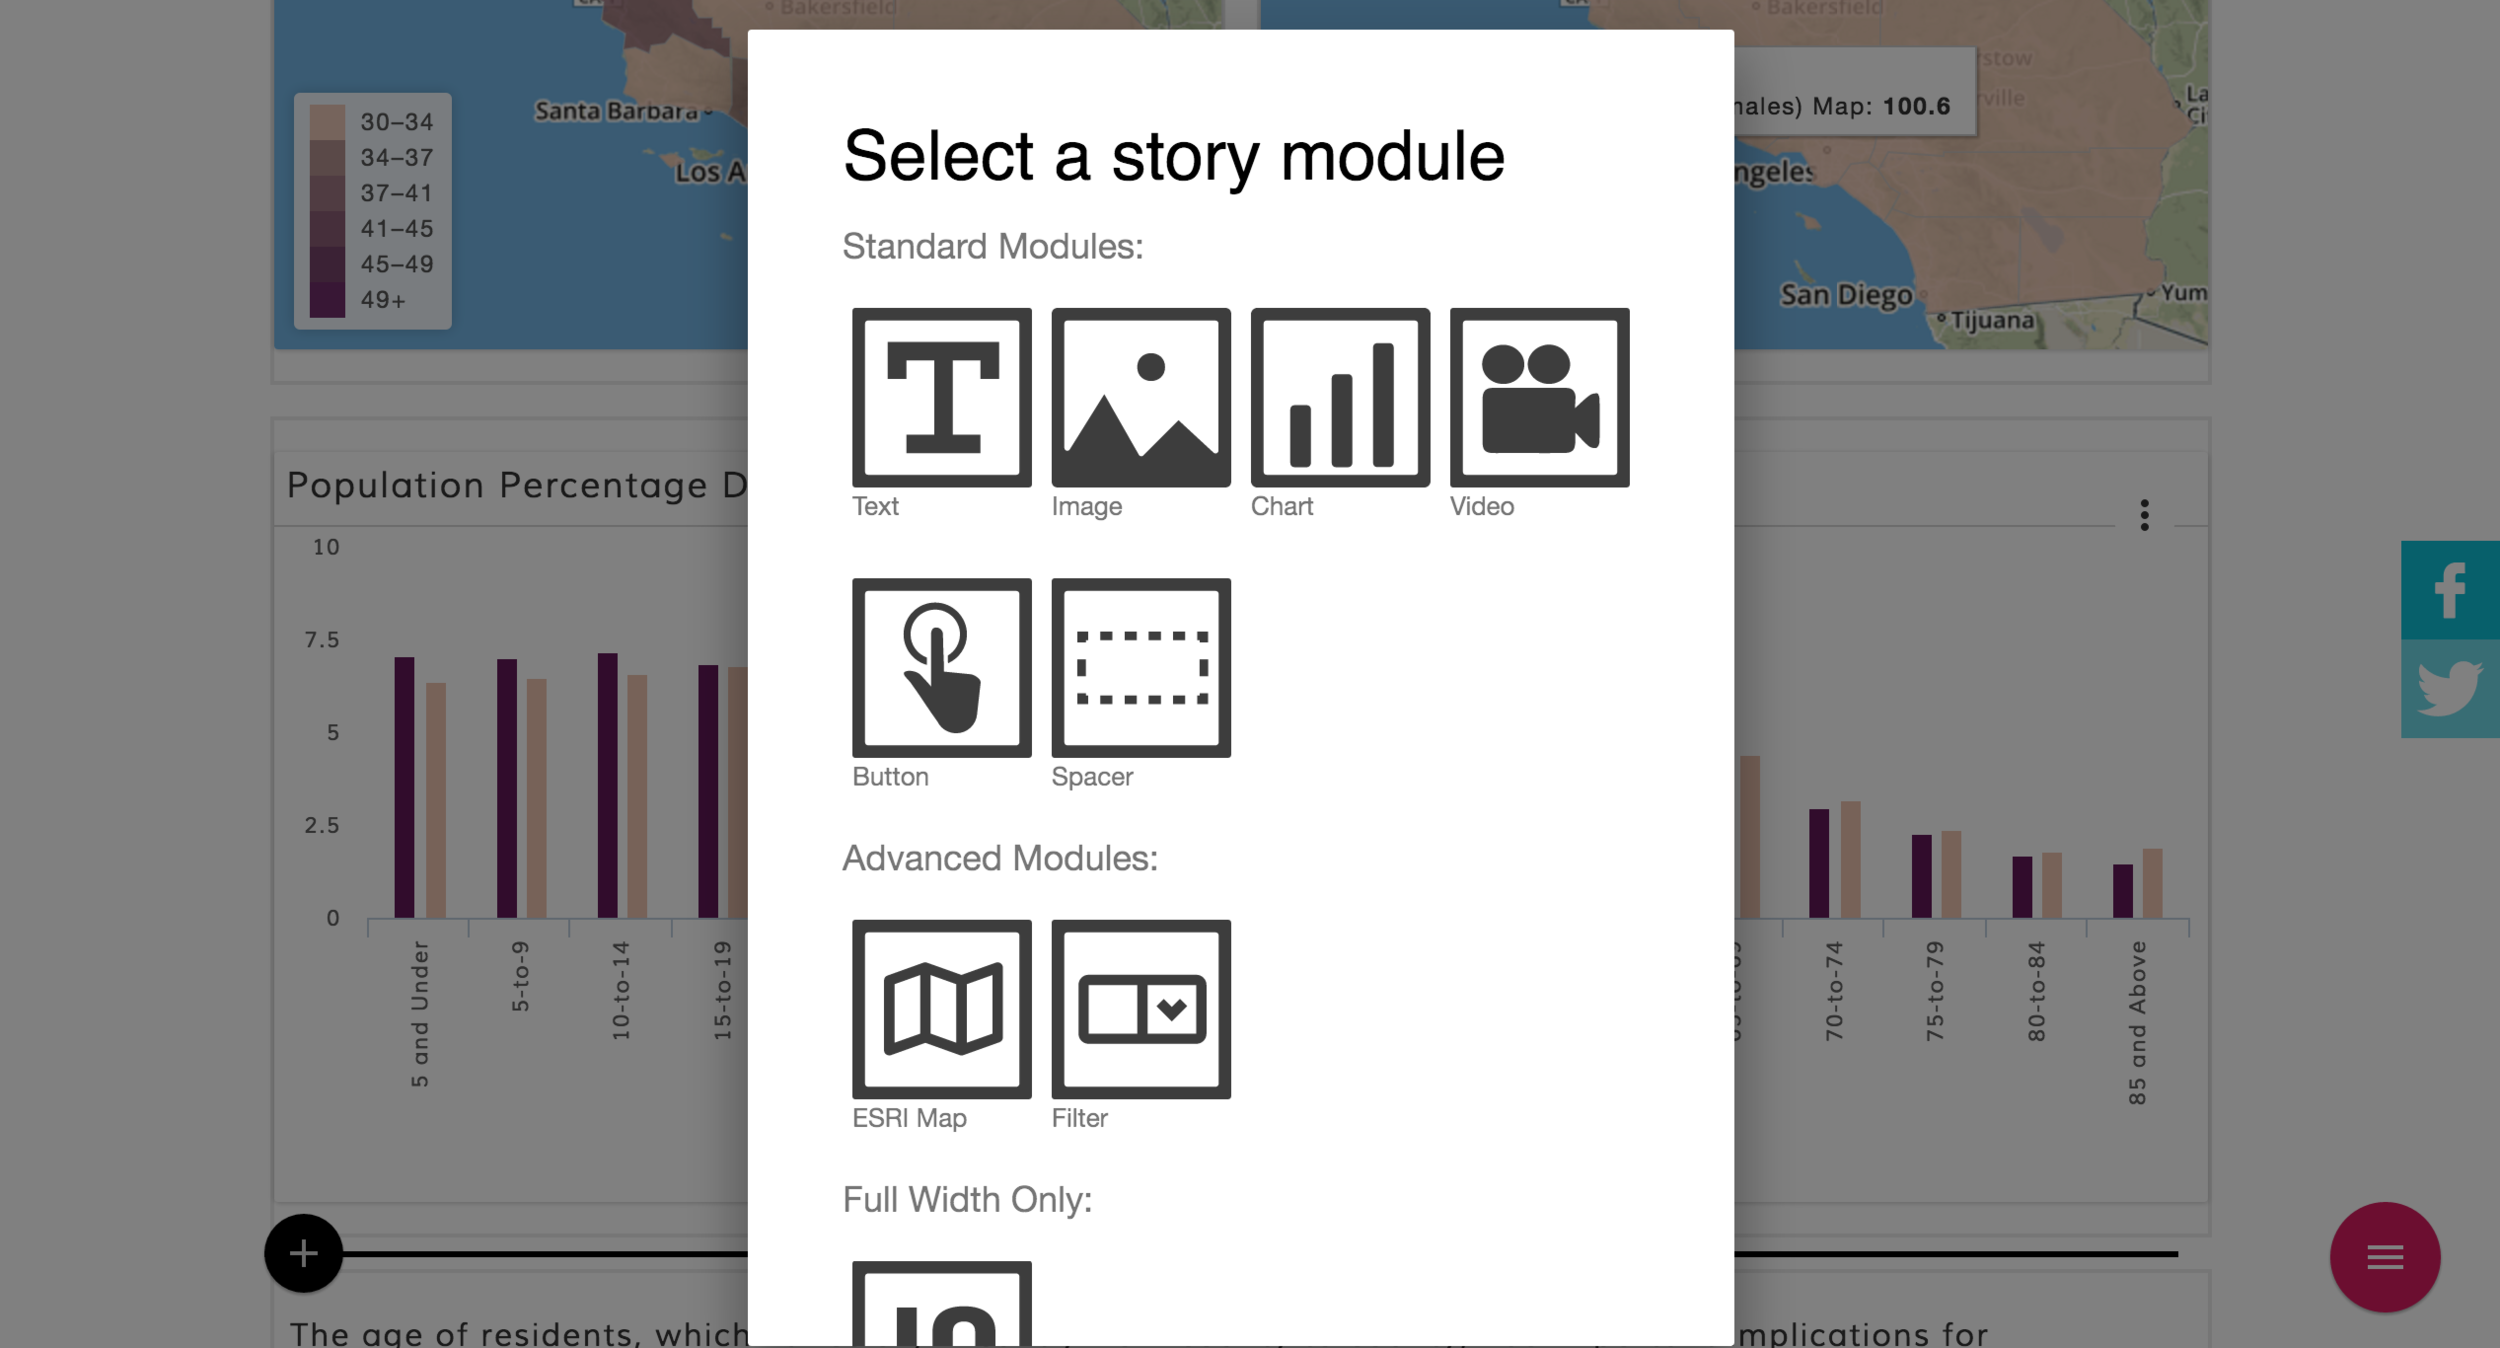
Task: Click the 49+ legend color swatch
Action: coord(327,300)
